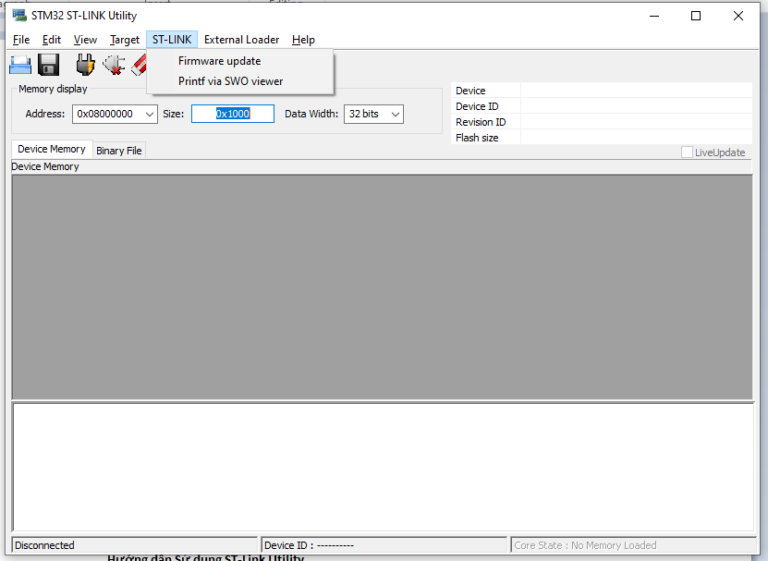
Task: Connect to target using plug icon
Action: point(86,65)
